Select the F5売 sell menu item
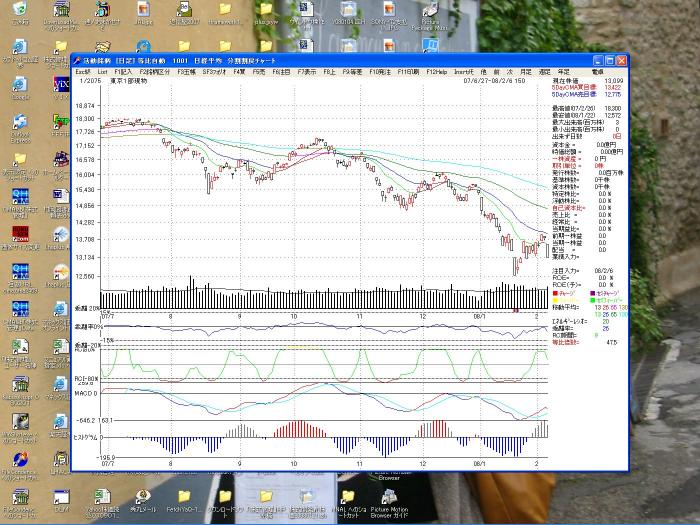Viewport: 700px width, 525px height. click(259, 72)
